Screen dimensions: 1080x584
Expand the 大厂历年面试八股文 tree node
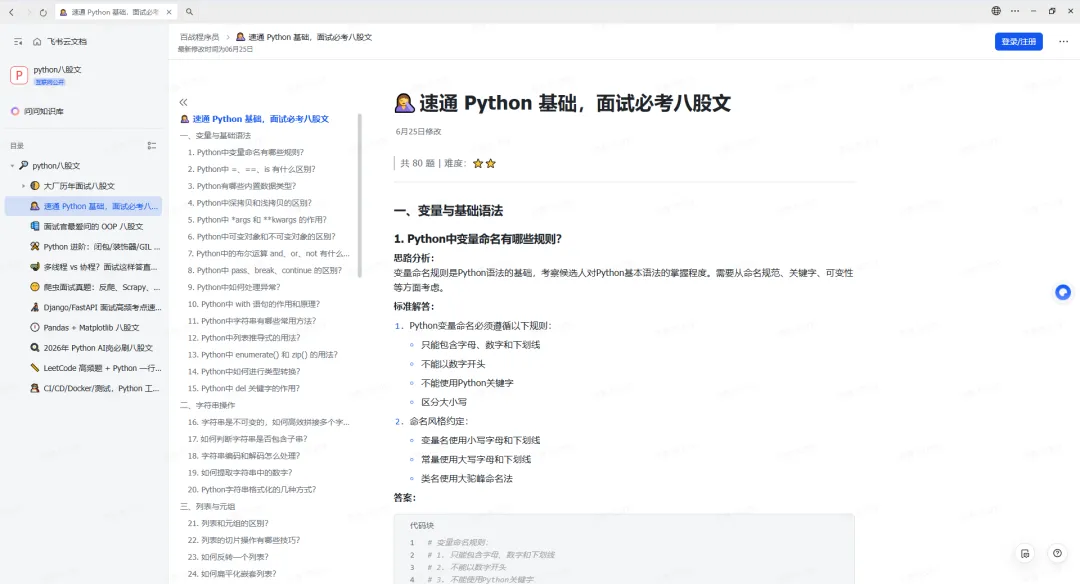[23, 186]
